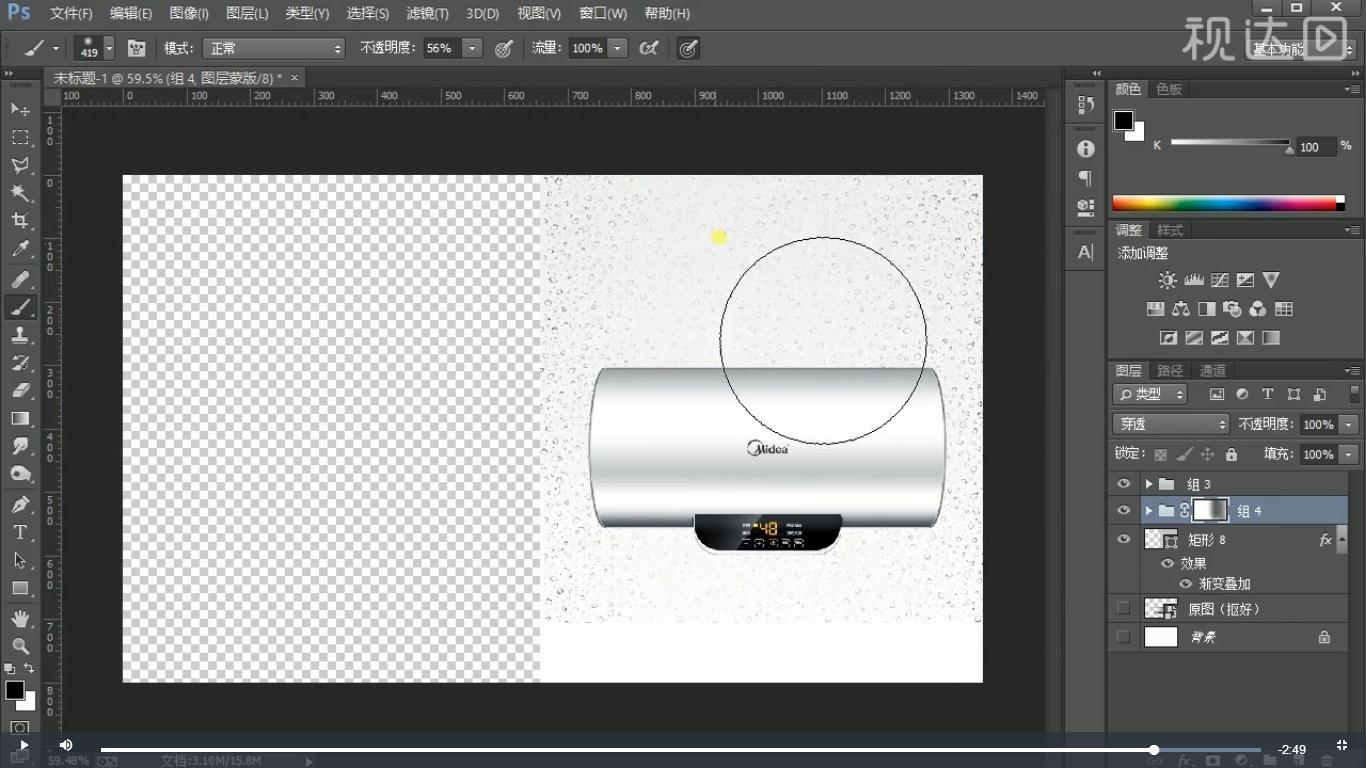The width and height of the screenshot is (1366, 768).
Task: Open the 图像(I) menu
Action: tap(189, 13)
